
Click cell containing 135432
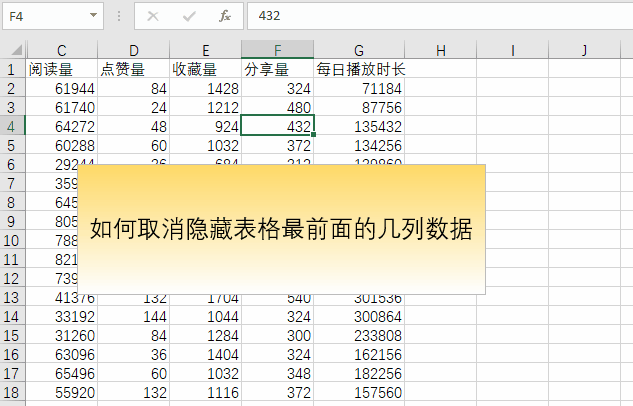click(359, 126)
